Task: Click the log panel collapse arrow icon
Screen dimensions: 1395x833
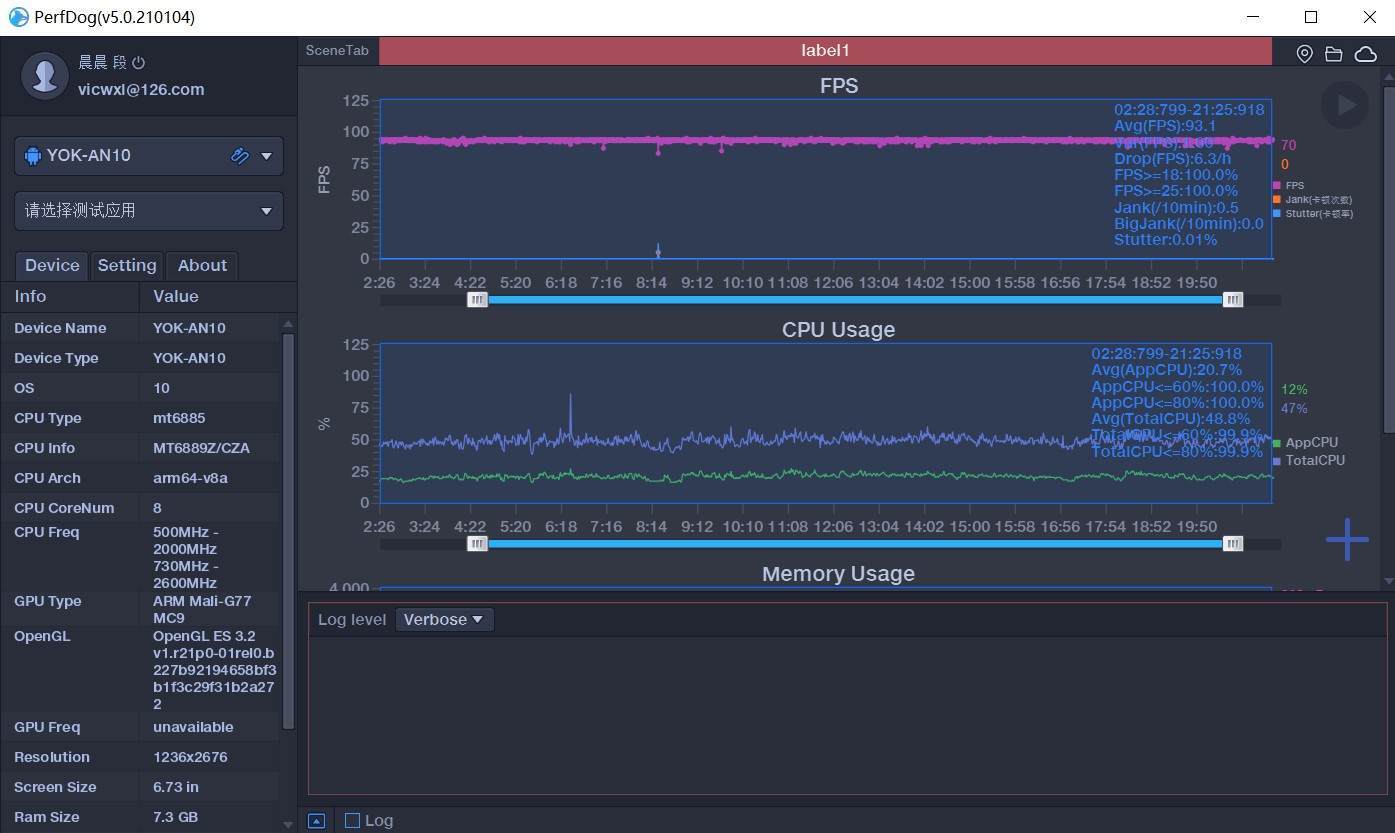Action: coord(316,821)
